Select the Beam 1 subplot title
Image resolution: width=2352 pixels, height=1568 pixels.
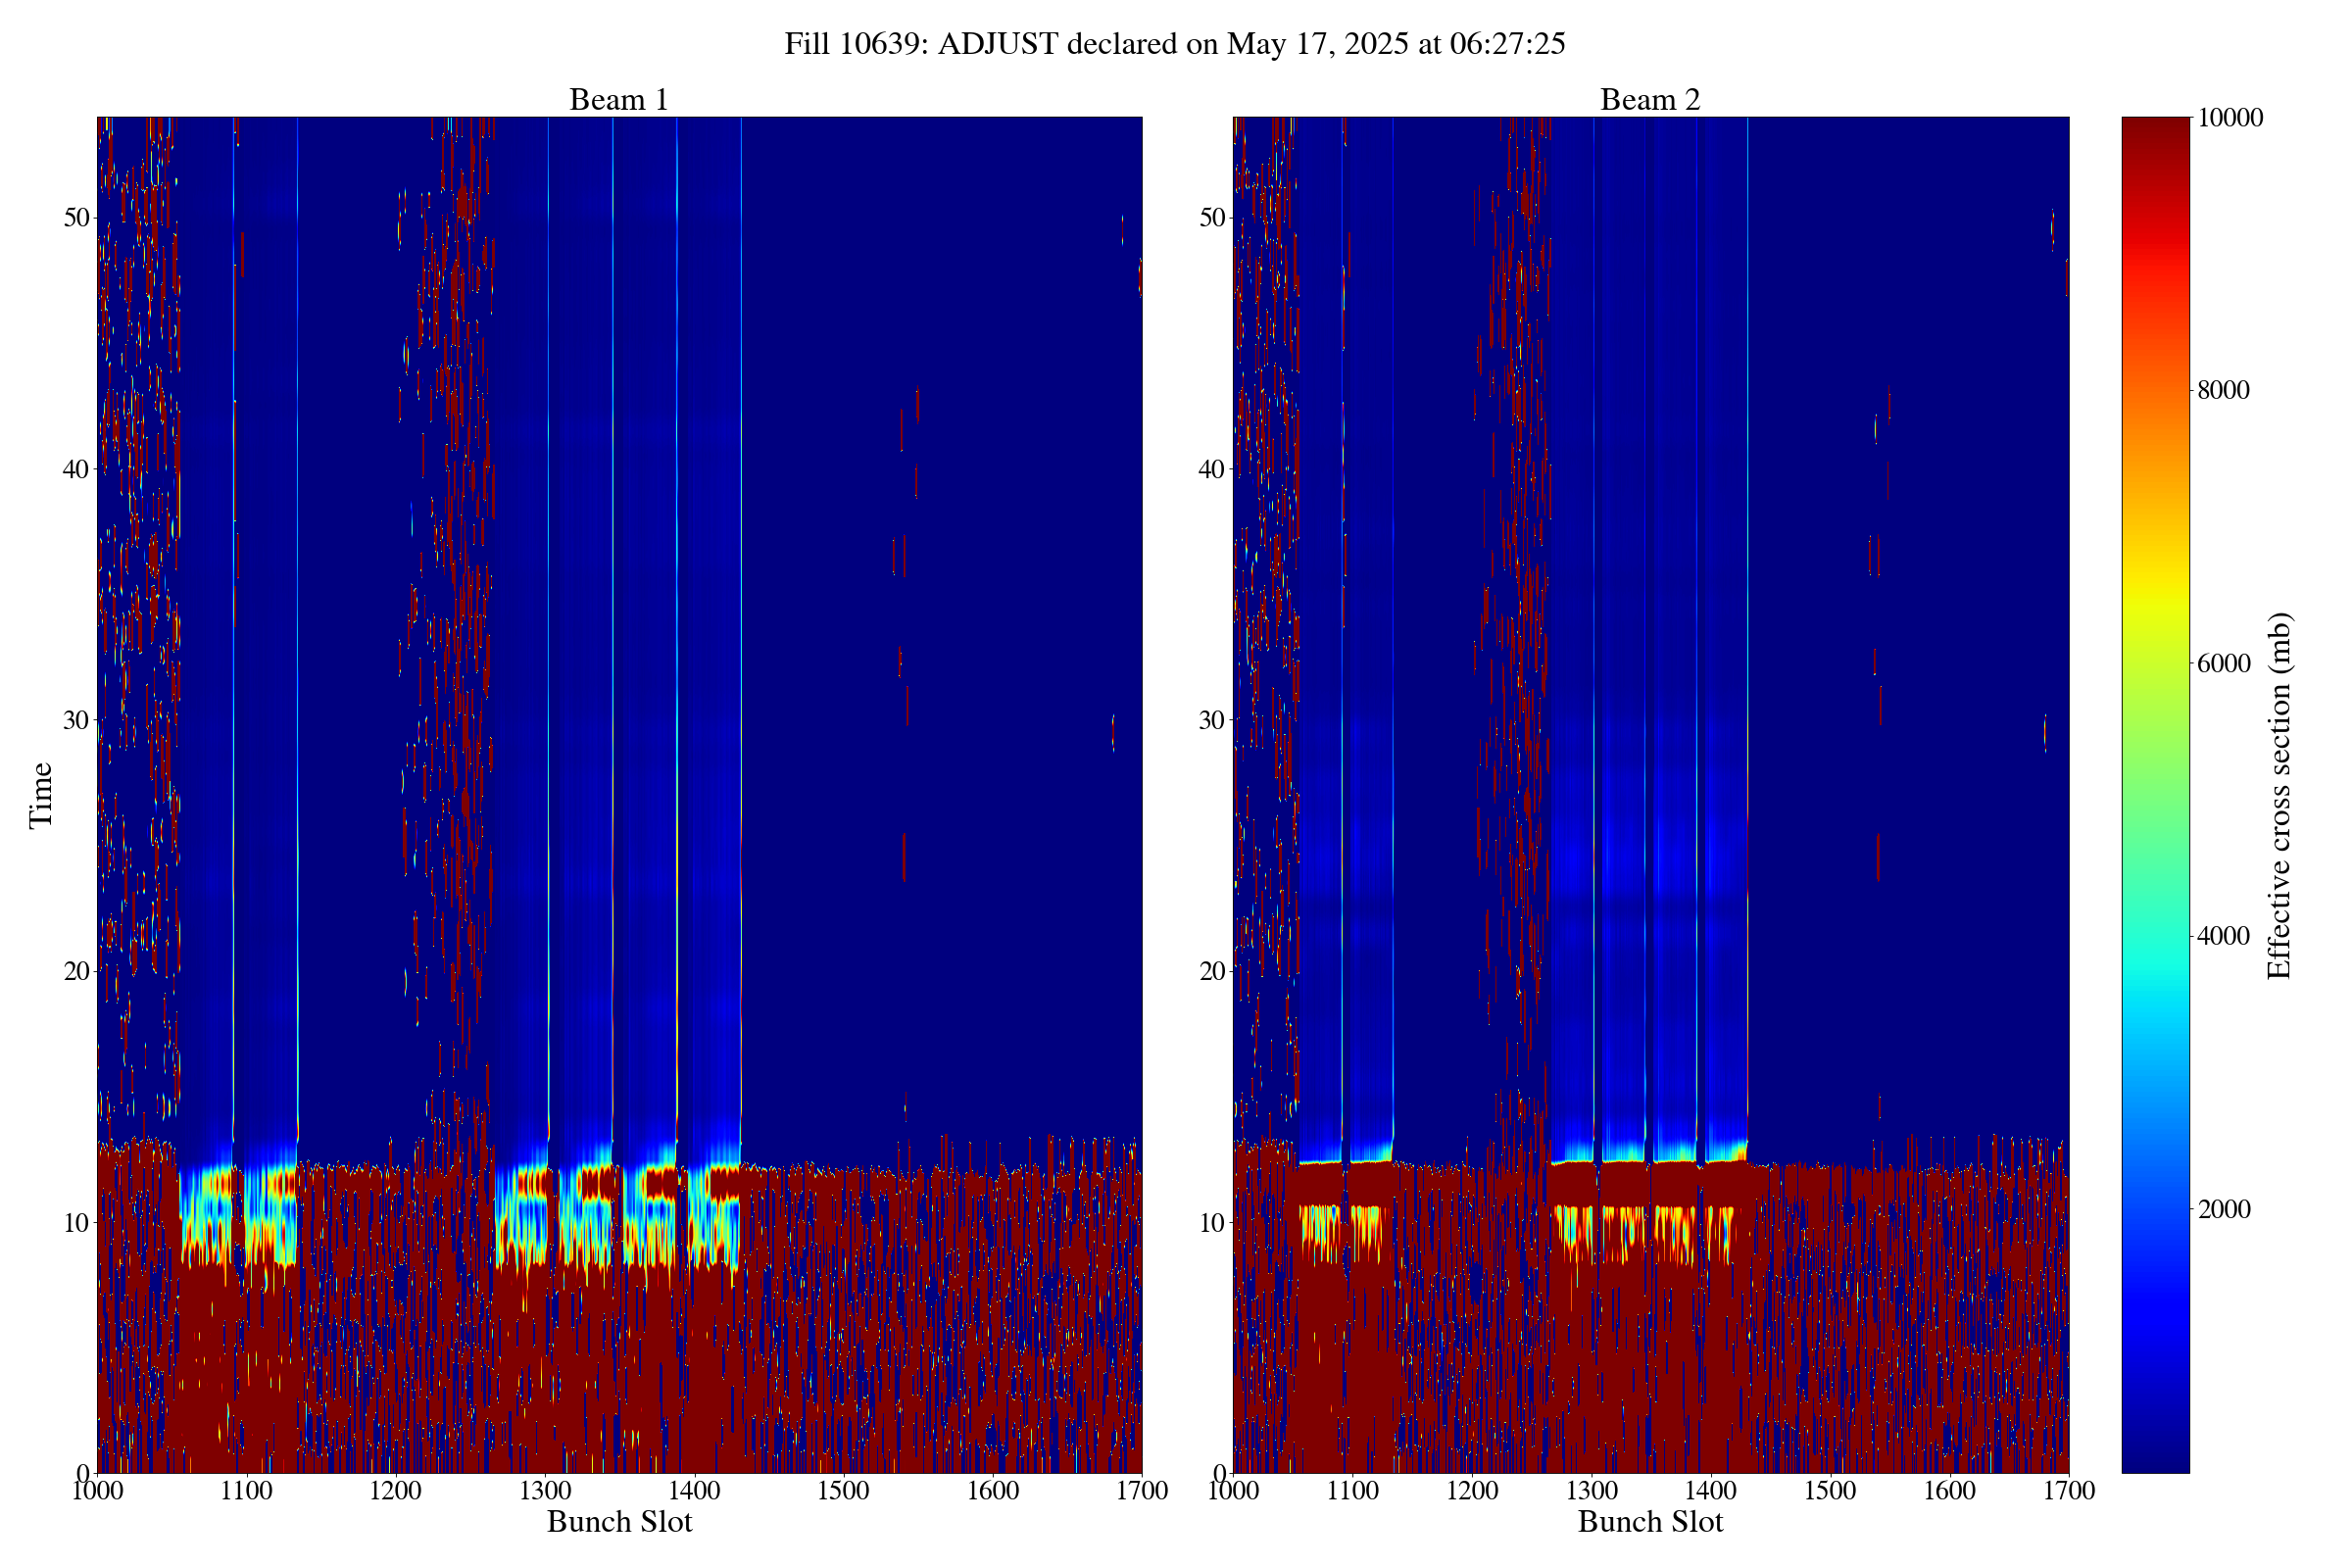619,100
